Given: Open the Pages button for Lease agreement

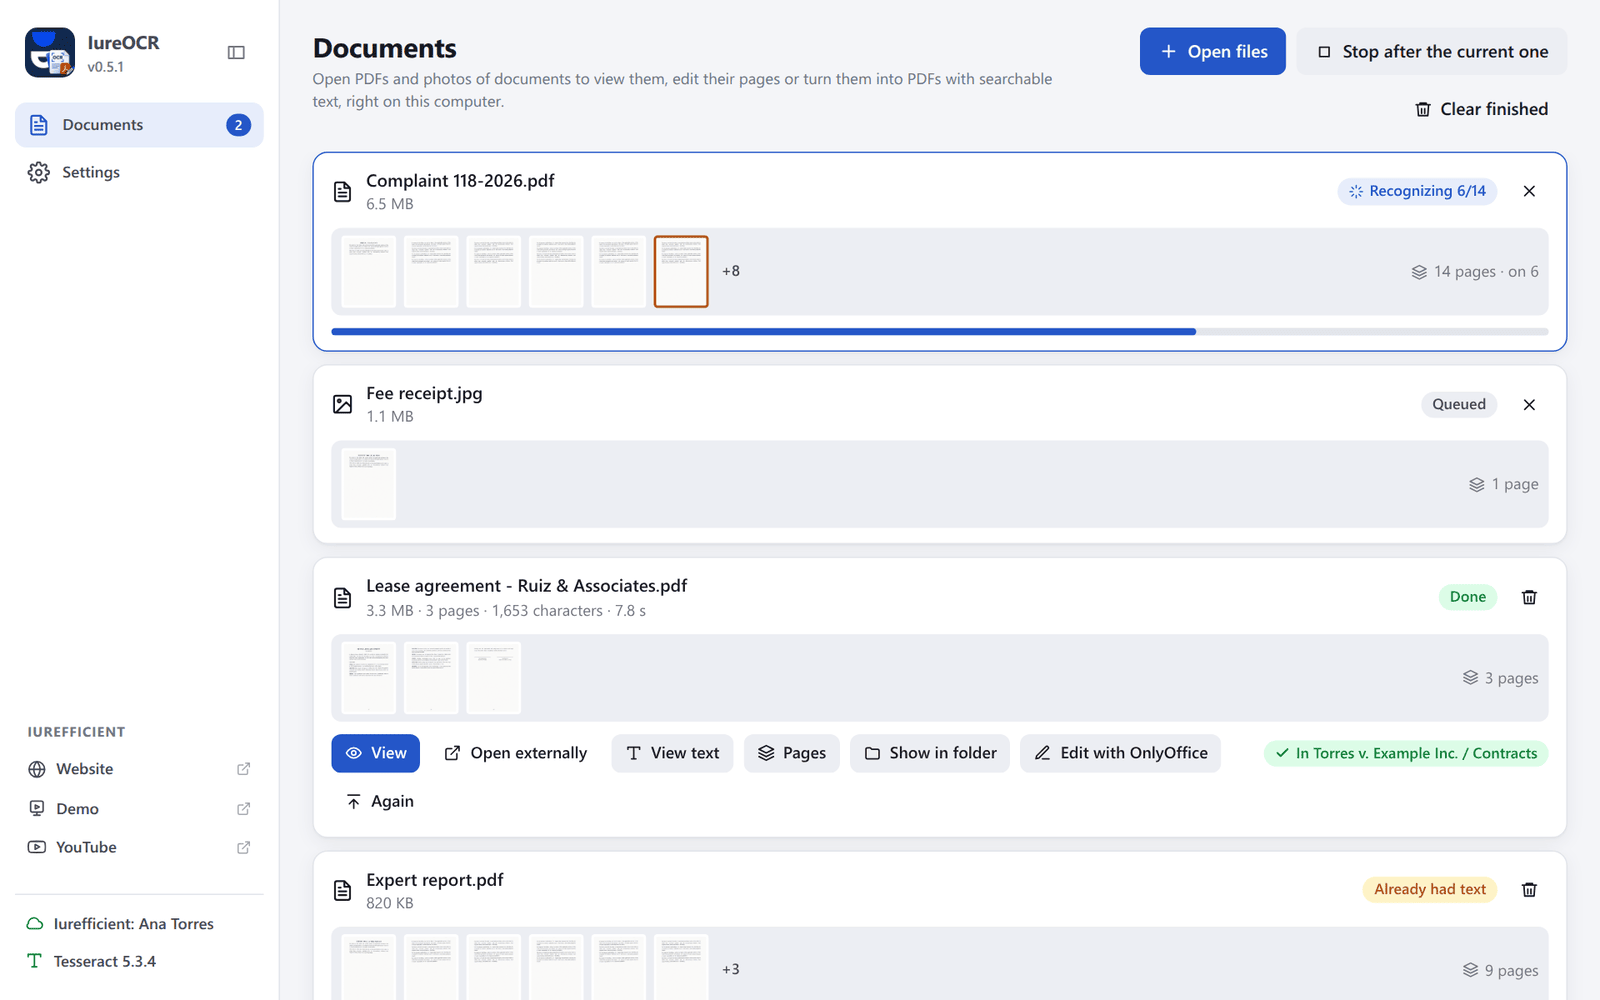Looking at the screenshot, I should [792, 753].
